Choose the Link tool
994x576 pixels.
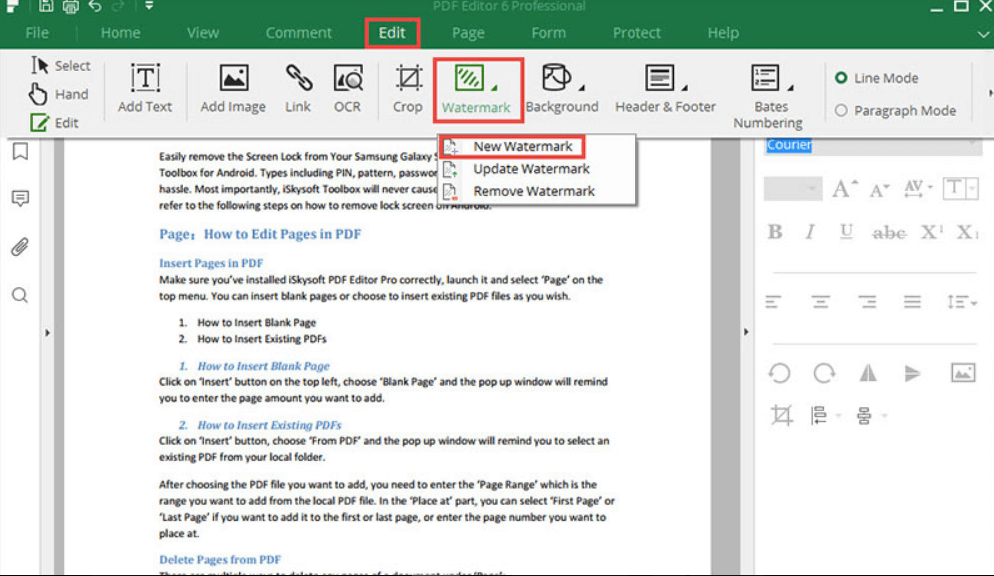point(298,88)
